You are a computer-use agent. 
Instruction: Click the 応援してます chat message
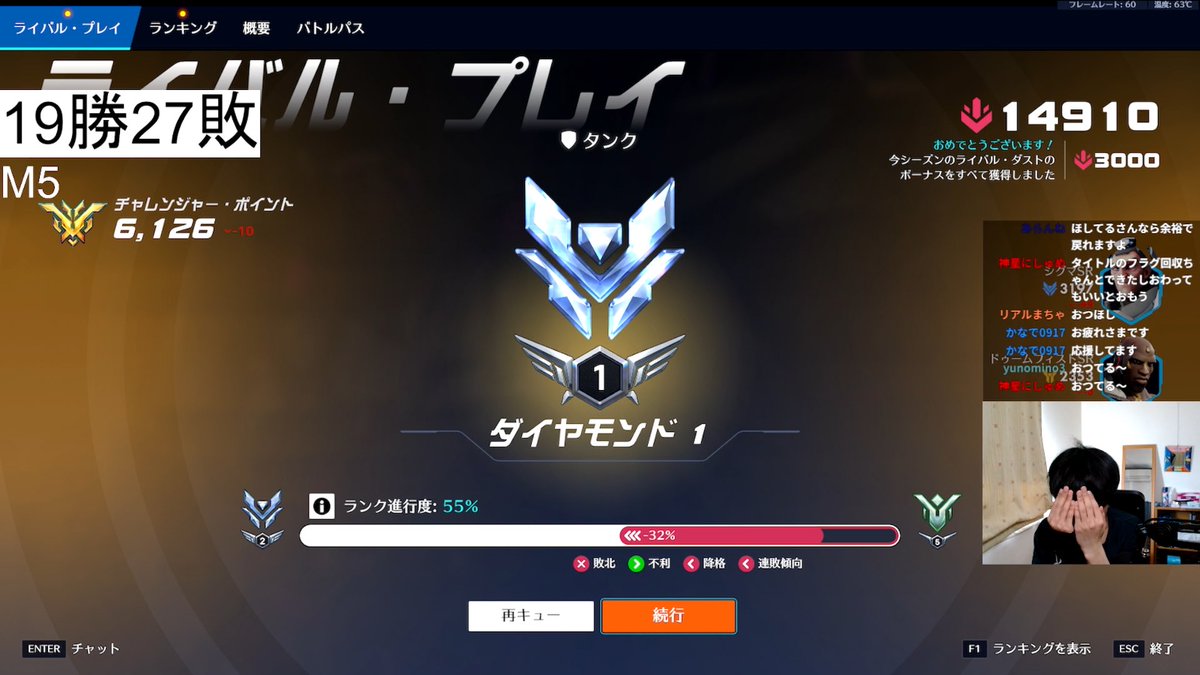1102,351
